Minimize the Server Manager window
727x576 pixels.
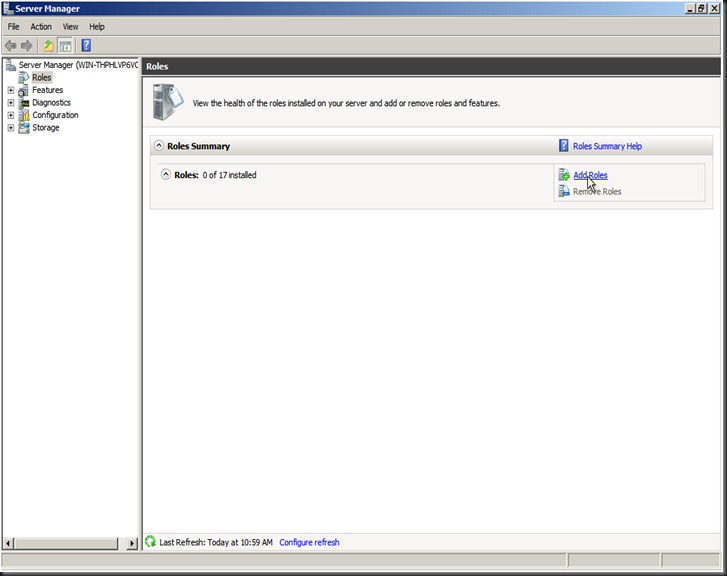point(690,8)
